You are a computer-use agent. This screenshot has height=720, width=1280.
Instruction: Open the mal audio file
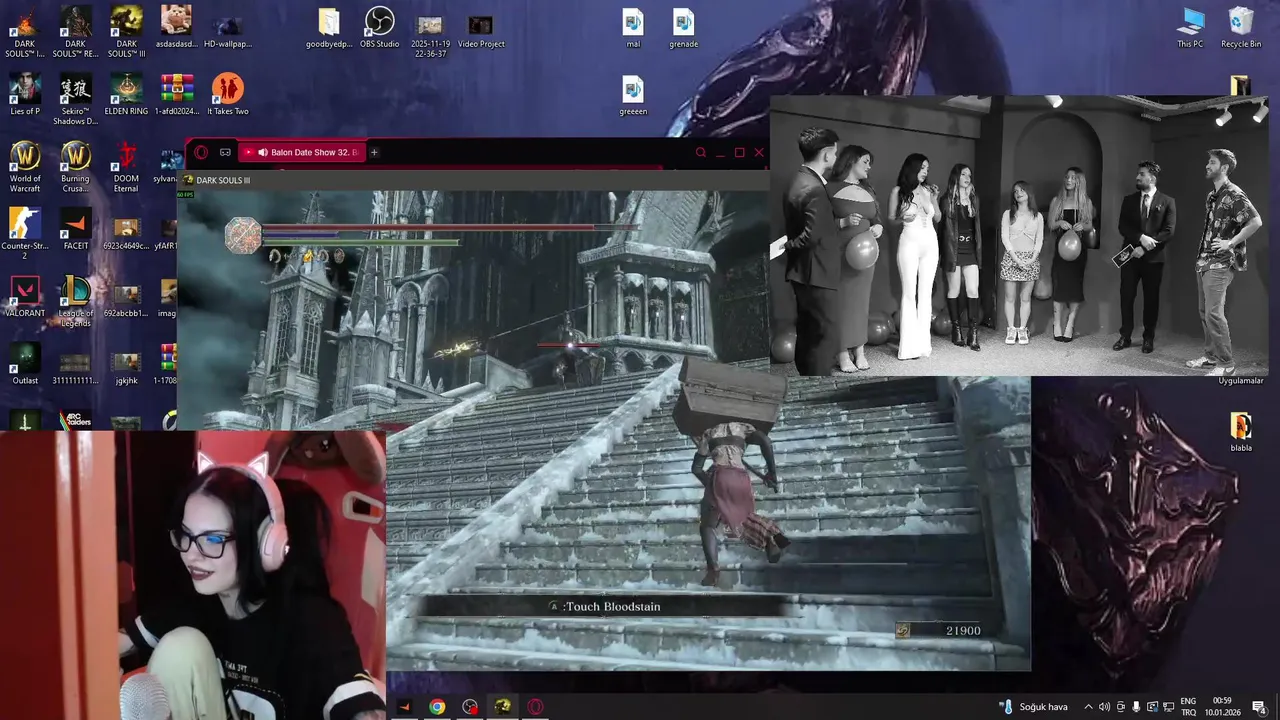coord(633,27)
